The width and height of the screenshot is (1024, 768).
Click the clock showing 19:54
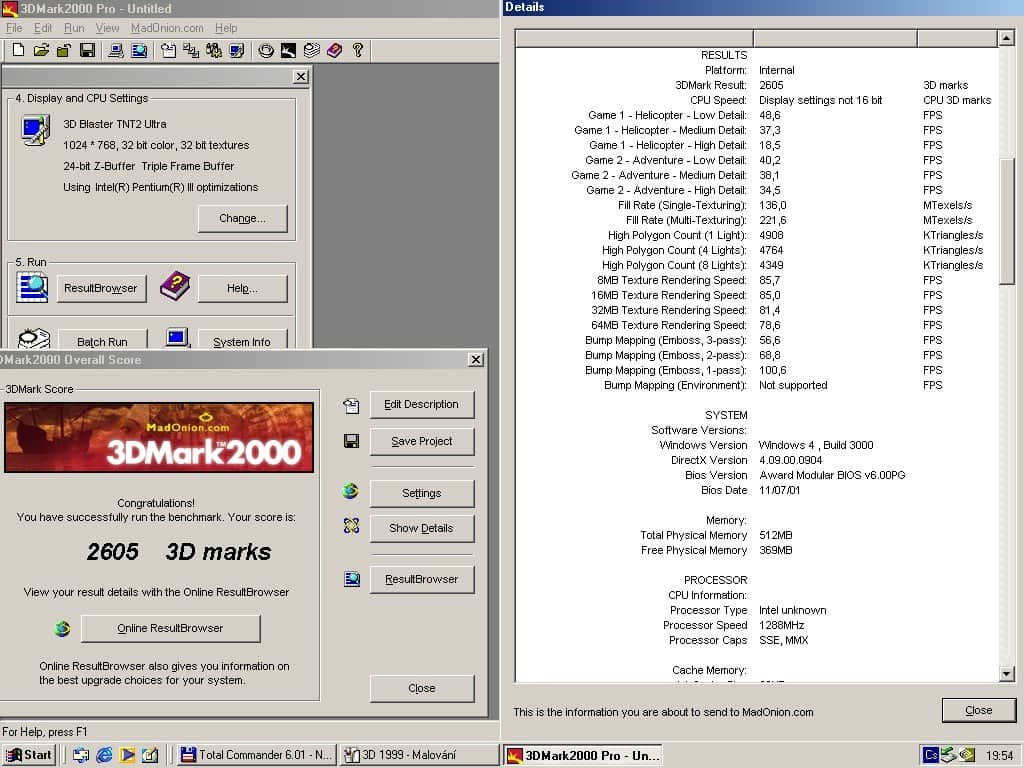pyautogui.click(x=999, y=755)
